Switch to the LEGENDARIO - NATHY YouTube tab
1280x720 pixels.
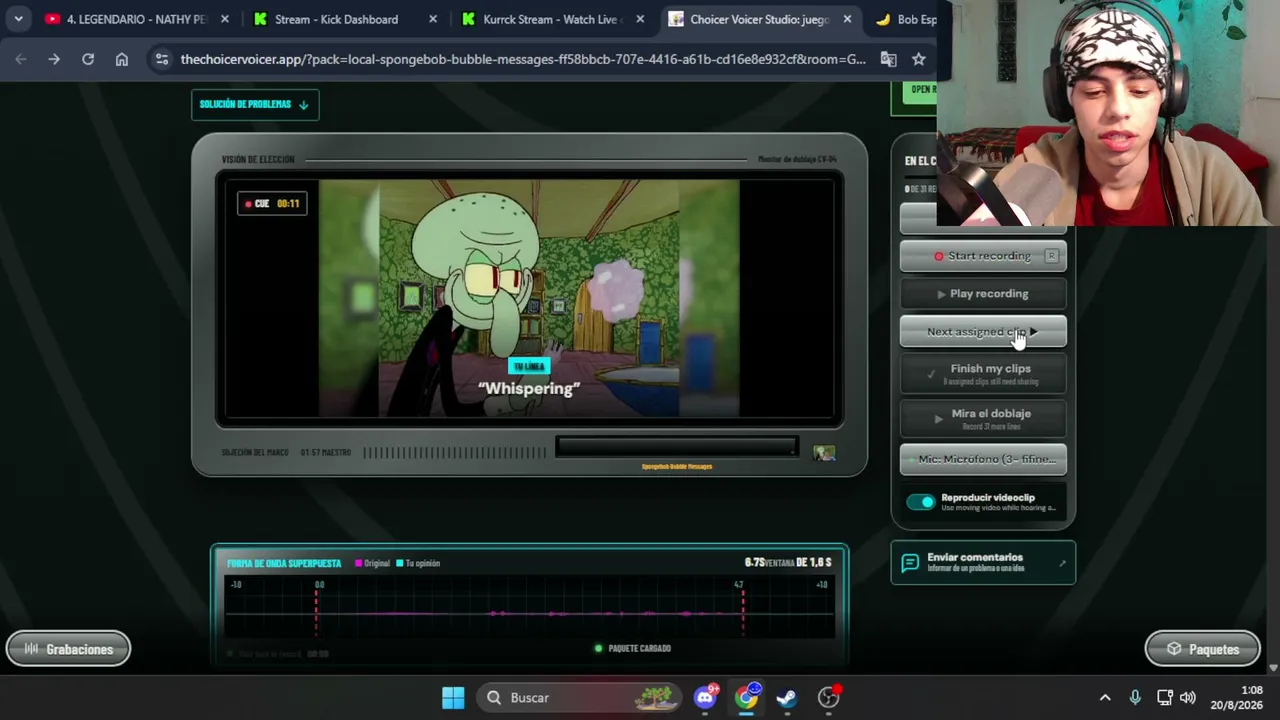pos(136,19)
